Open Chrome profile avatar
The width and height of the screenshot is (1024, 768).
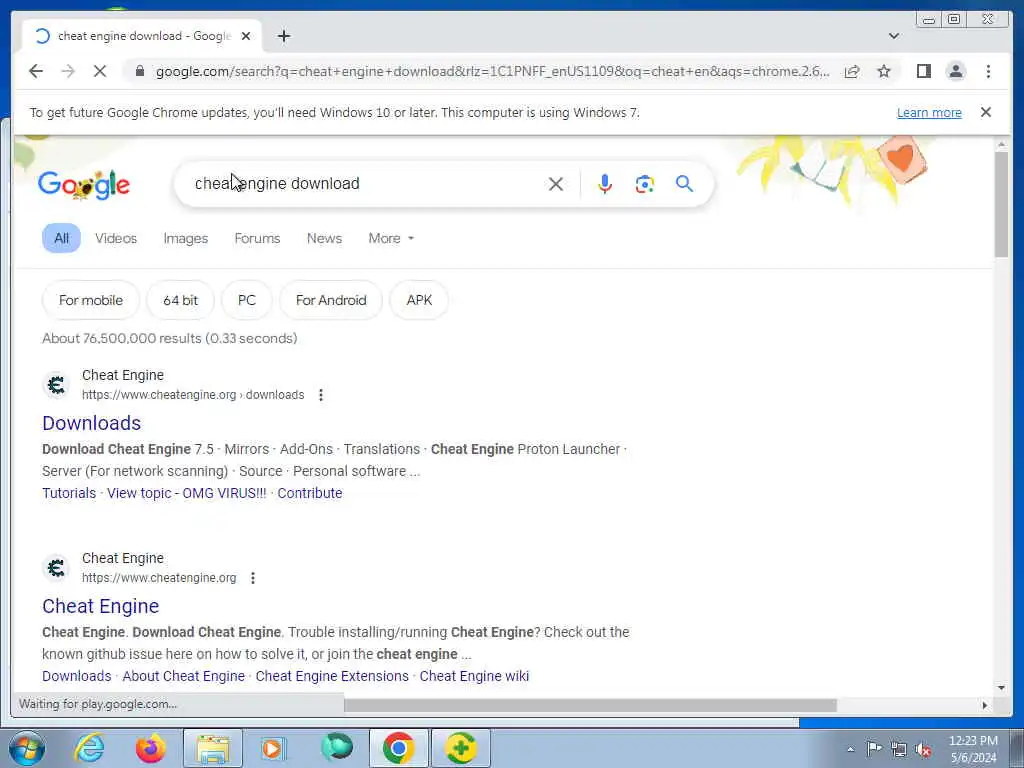click(956, 71)
